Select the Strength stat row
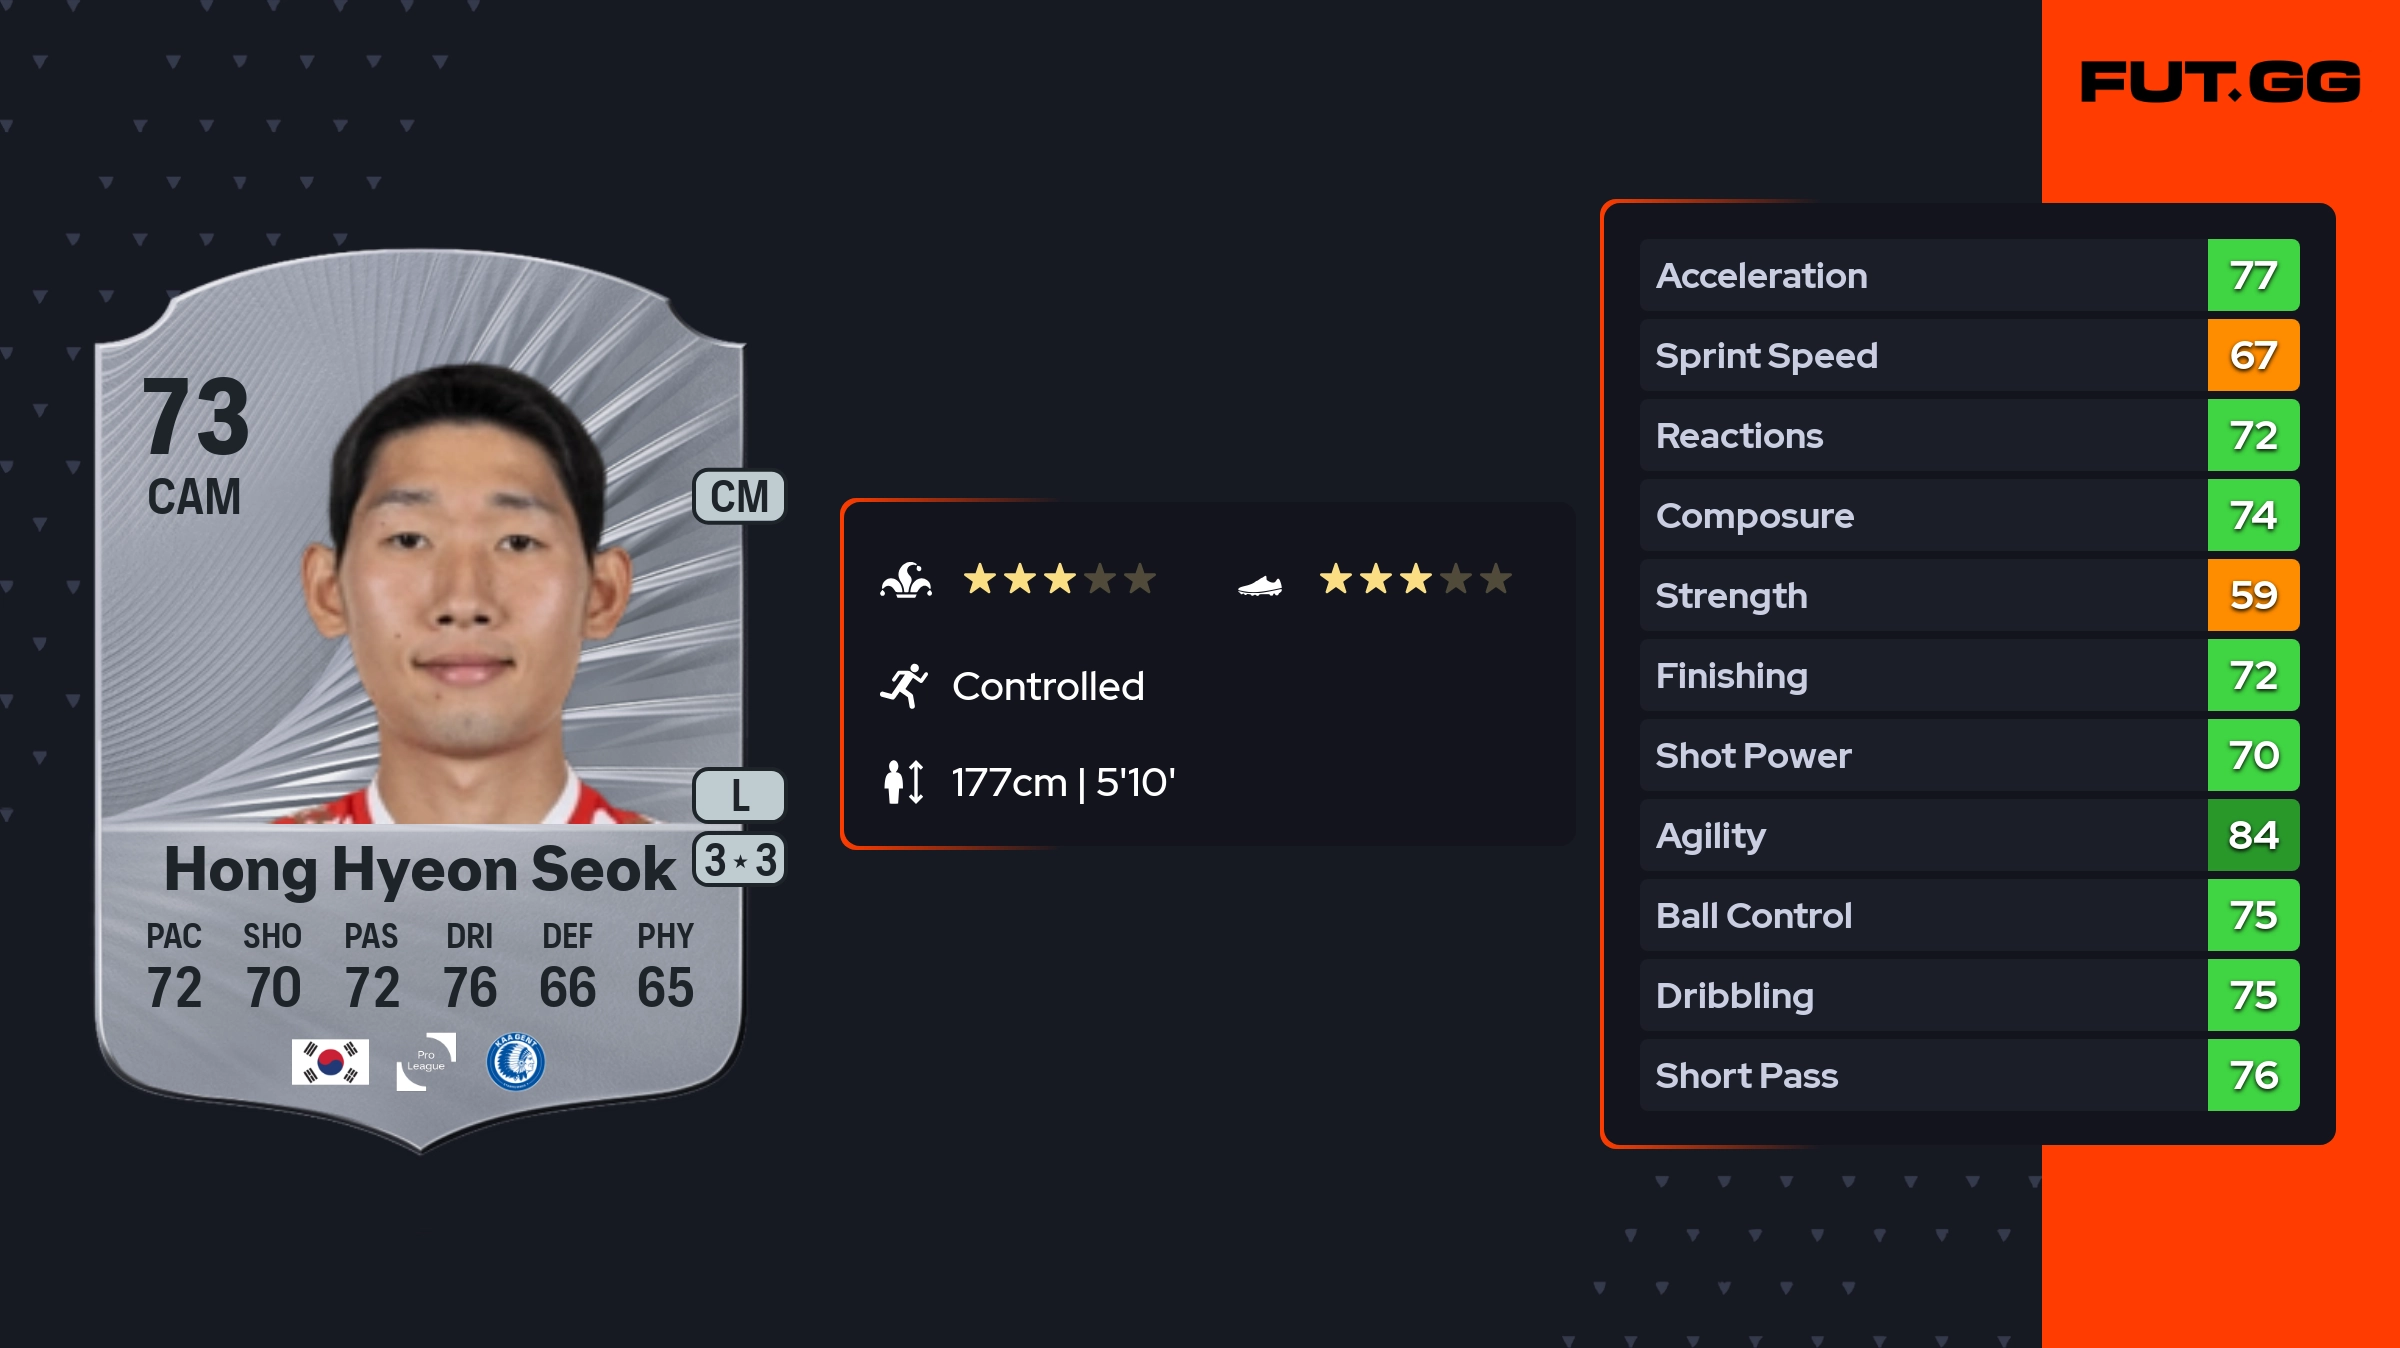Image resolution: width=2400 pixels, height=1348 pixels. click(1922, 596)
